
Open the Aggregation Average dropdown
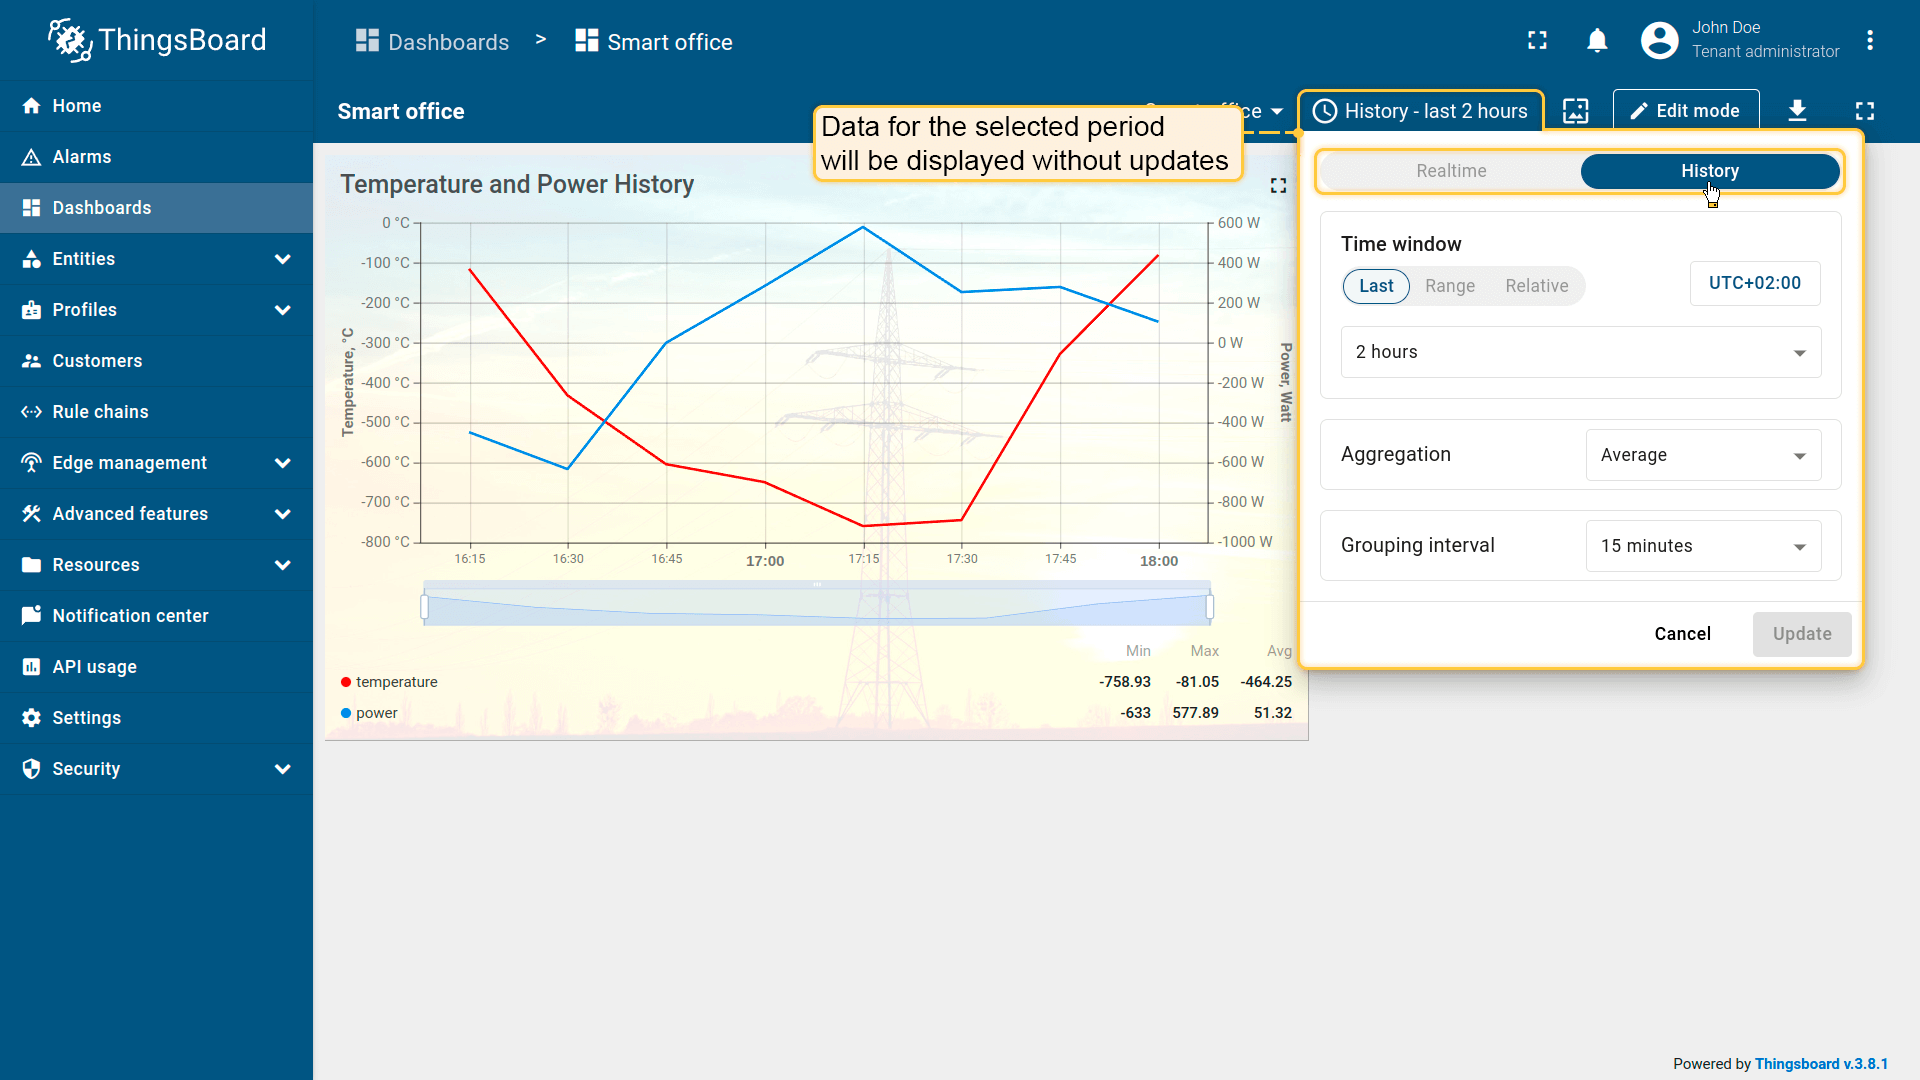click(x=1703, y=455)
